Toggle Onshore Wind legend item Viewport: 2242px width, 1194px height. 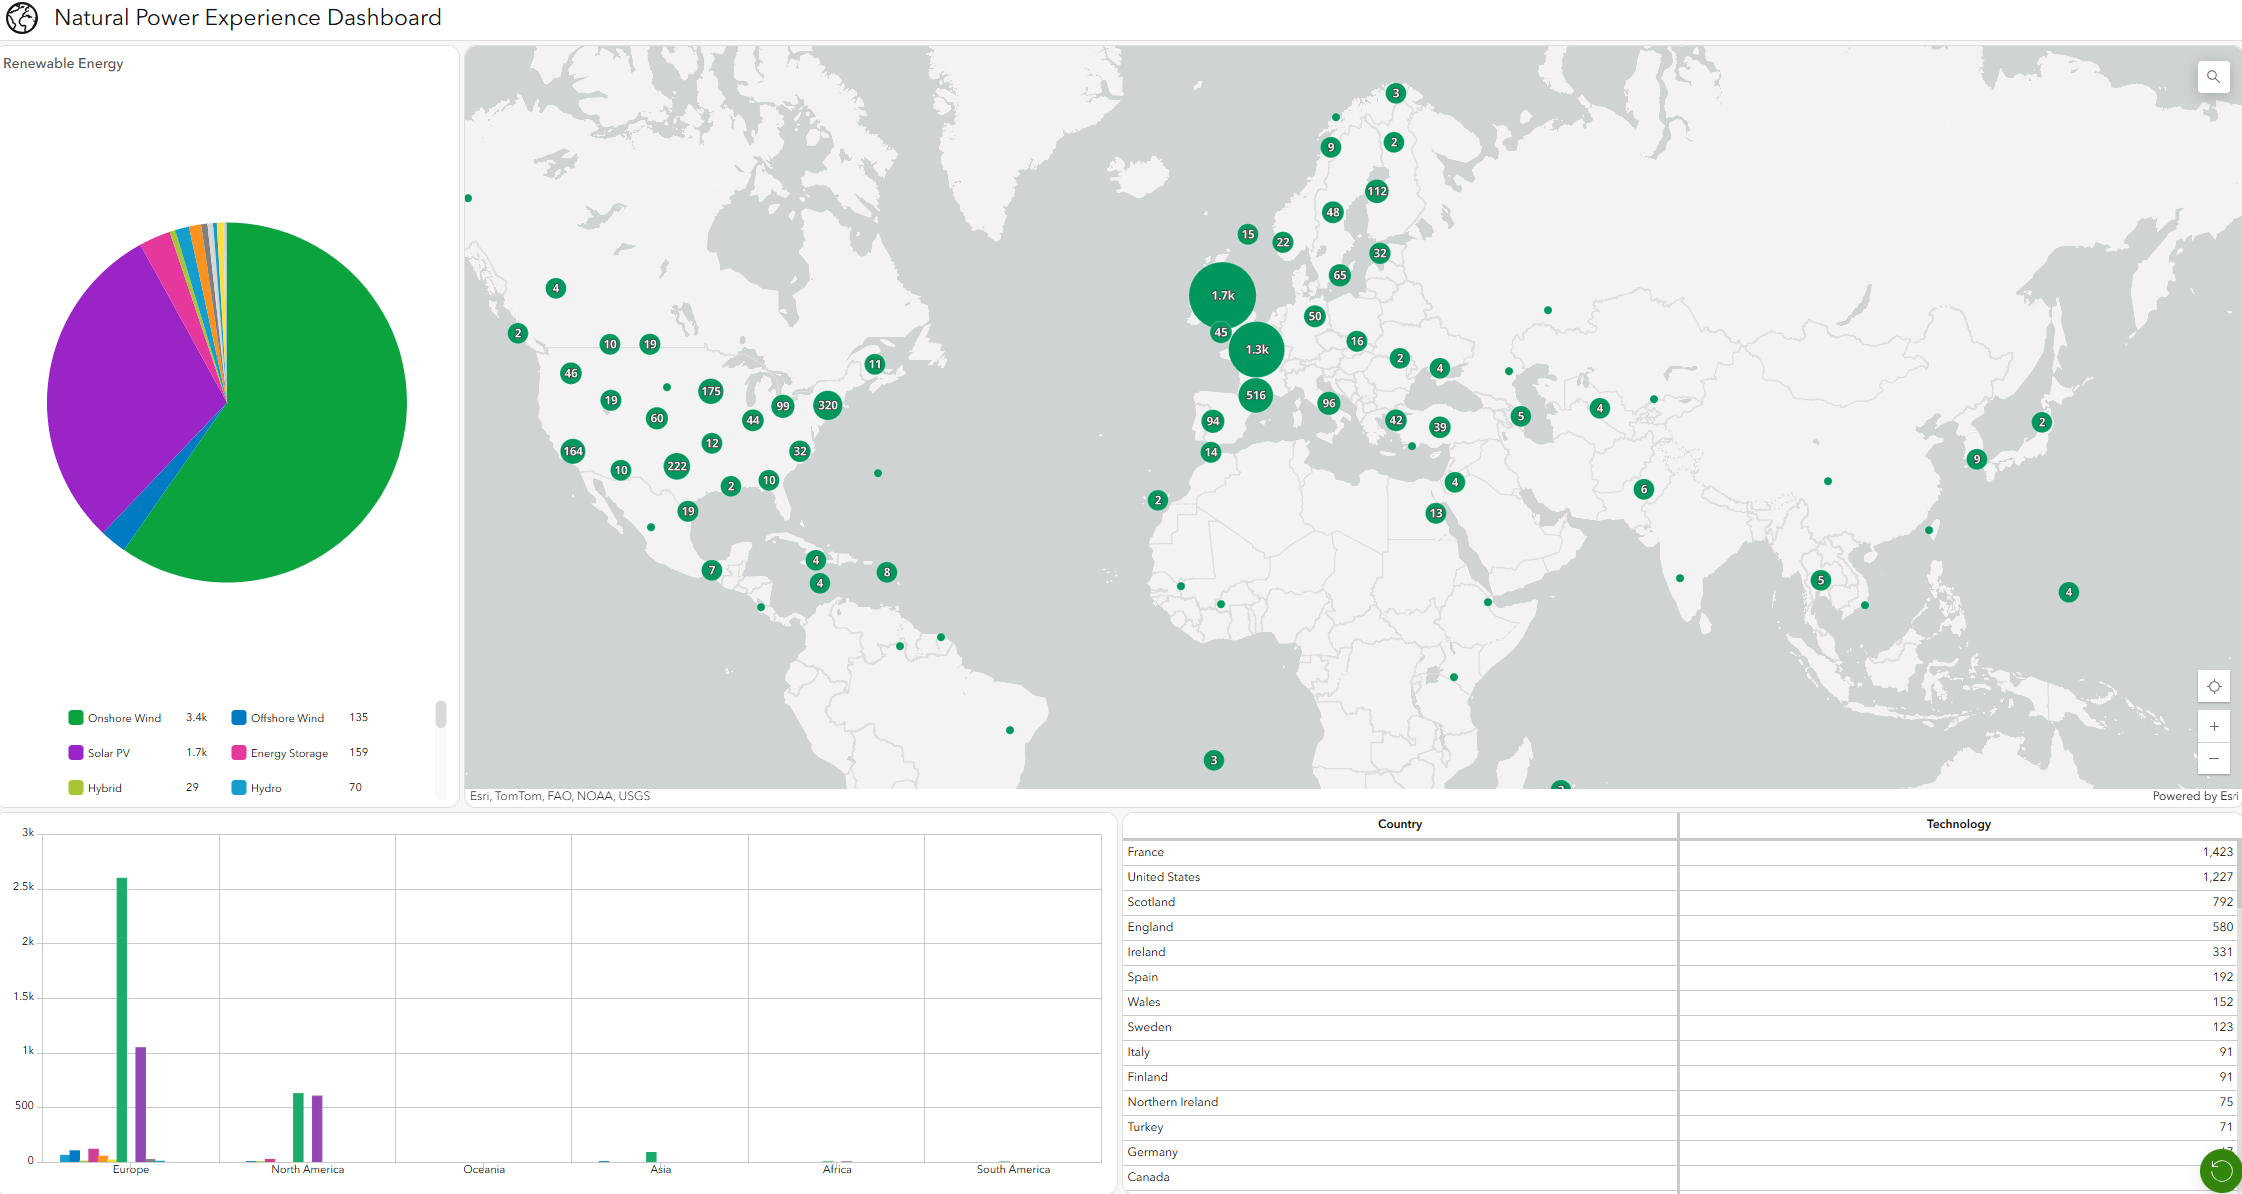click(x=124, y=718)
